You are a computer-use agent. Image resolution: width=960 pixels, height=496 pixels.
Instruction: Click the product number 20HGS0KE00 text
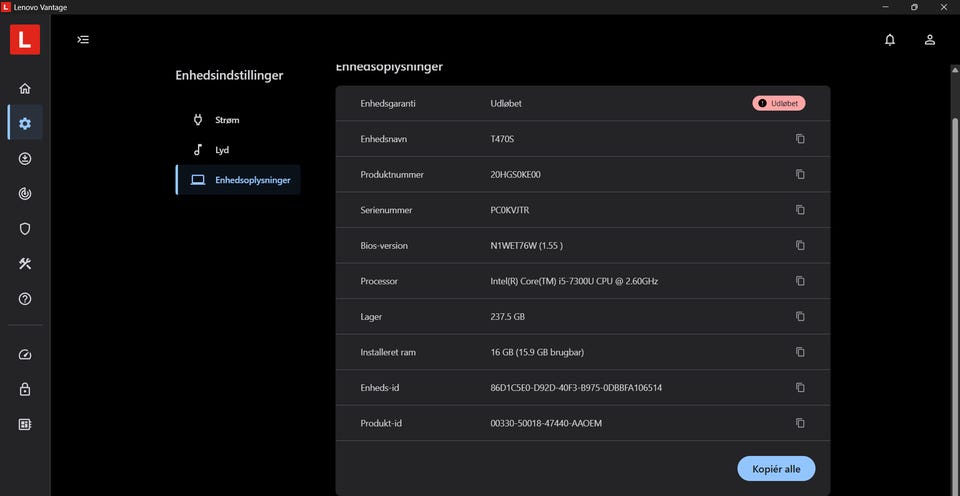[x=515, y=175]
